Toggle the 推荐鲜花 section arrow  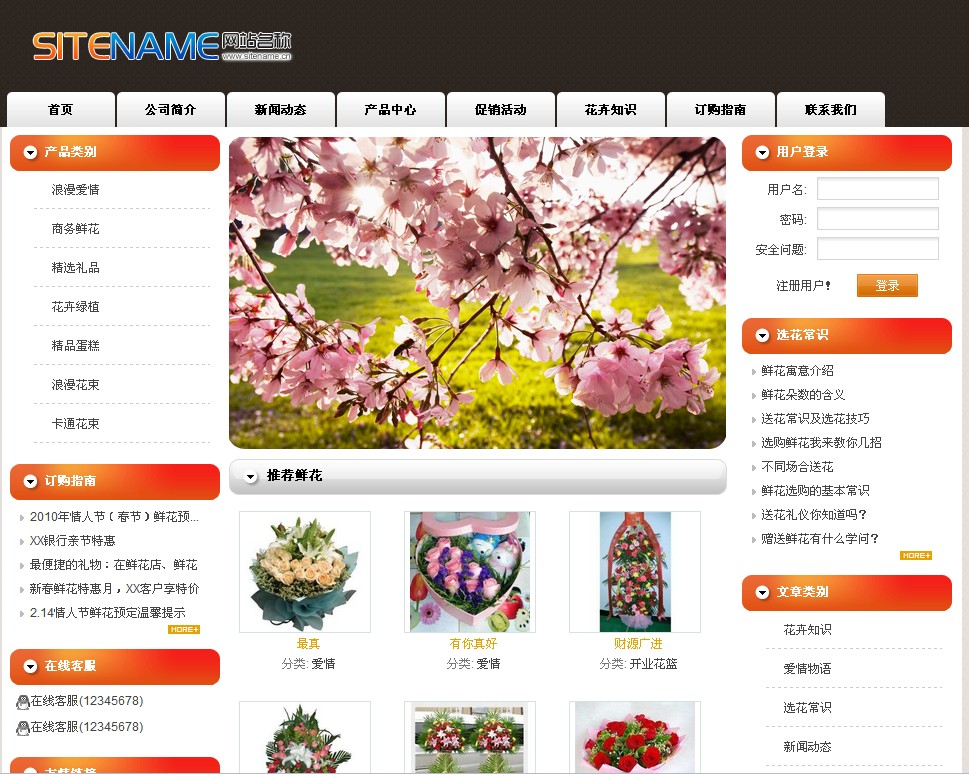click(x=249, y=476)
